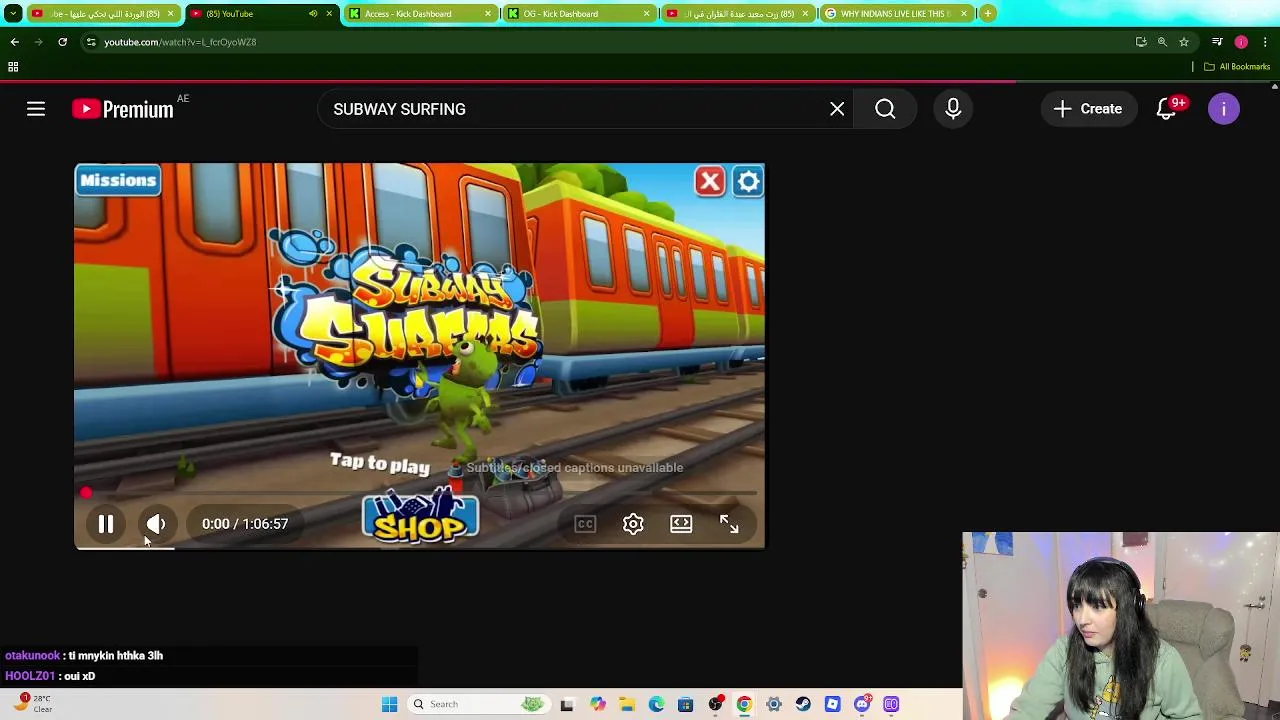Viewport: 1280px width, 720px height.
Task: Open Steam from the taskbar
Action: (803, 704)
